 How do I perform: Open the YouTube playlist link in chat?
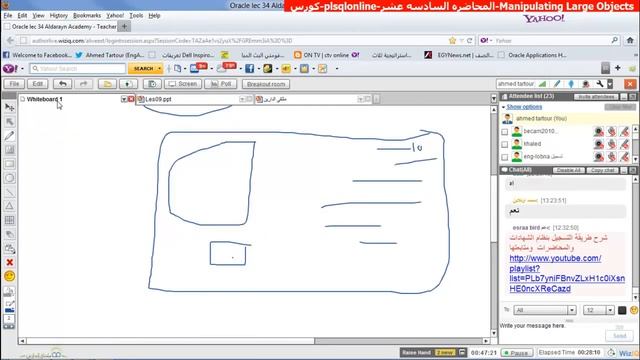tap(567, 273)
